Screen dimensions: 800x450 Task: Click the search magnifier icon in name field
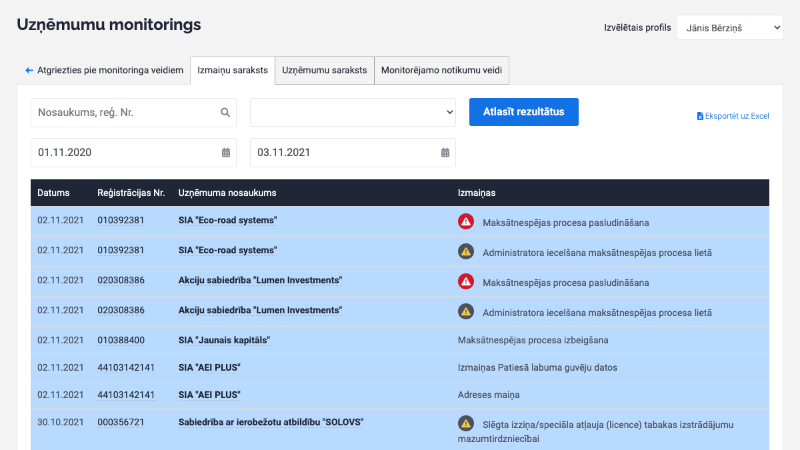pos(225,113)
